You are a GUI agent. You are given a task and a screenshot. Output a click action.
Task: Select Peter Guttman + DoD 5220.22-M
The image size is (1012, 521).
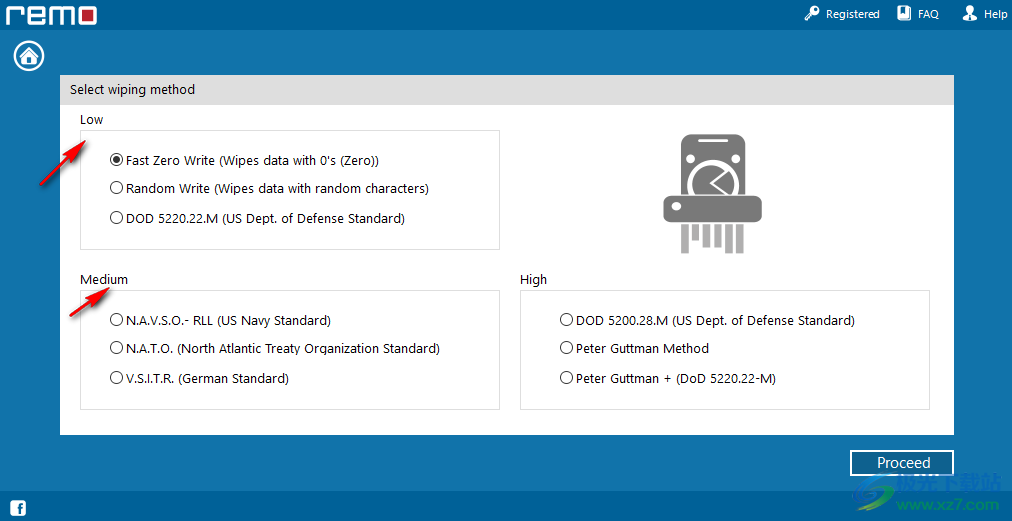pos(668,378)
